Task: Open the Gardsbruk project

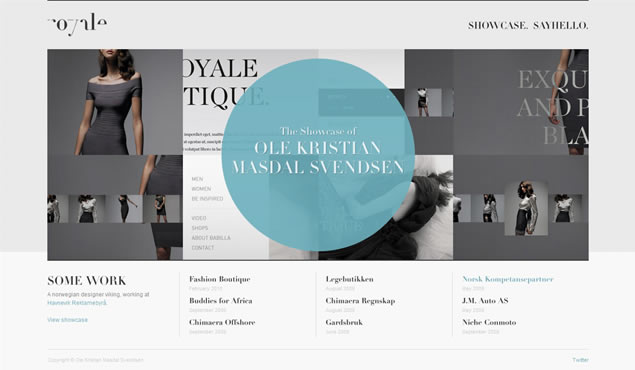Action: (344, 322)
